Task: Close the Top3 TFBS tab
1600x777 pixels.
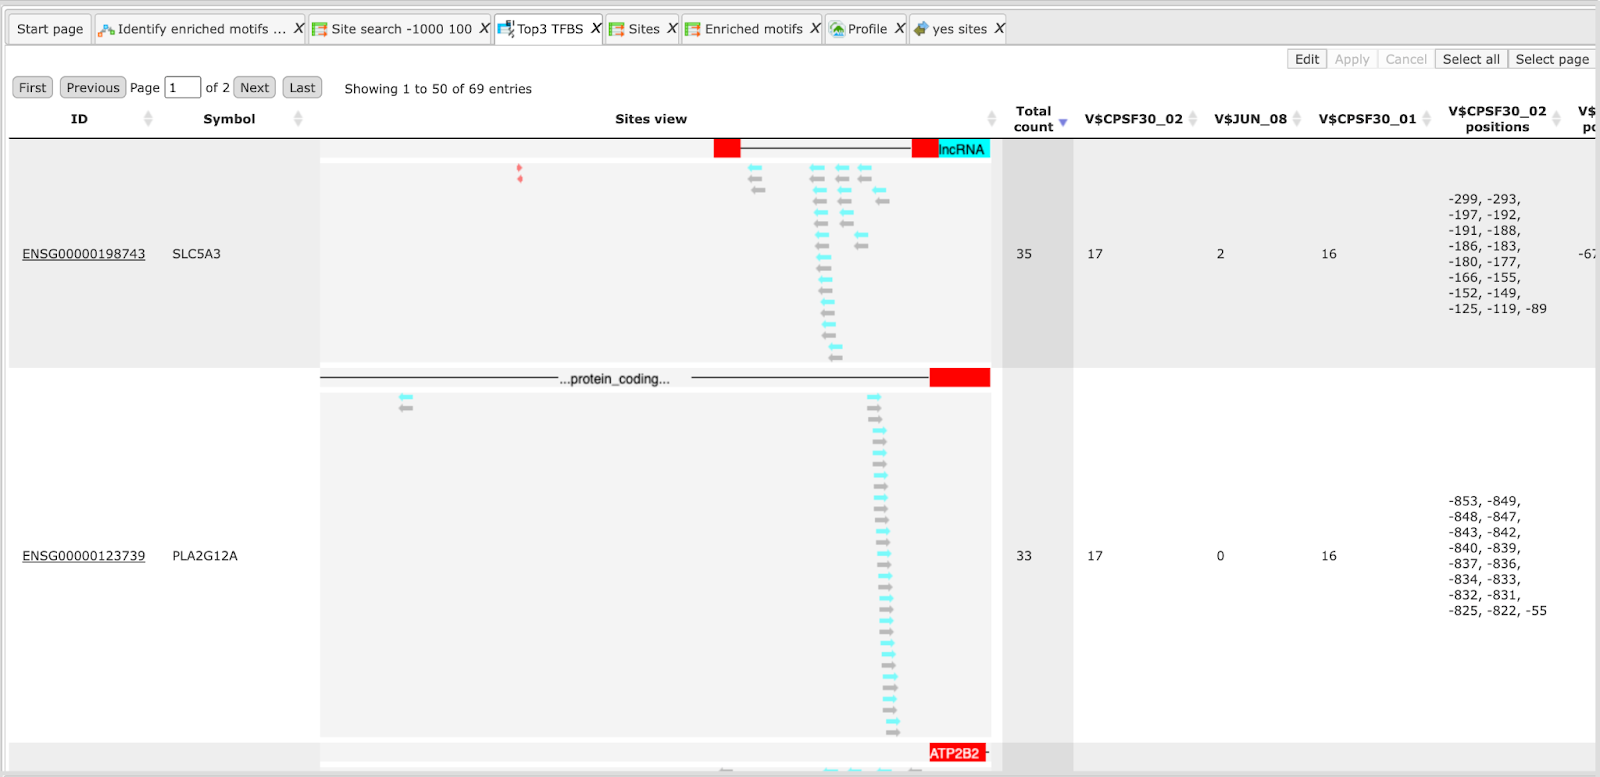Action: [596, 29]
